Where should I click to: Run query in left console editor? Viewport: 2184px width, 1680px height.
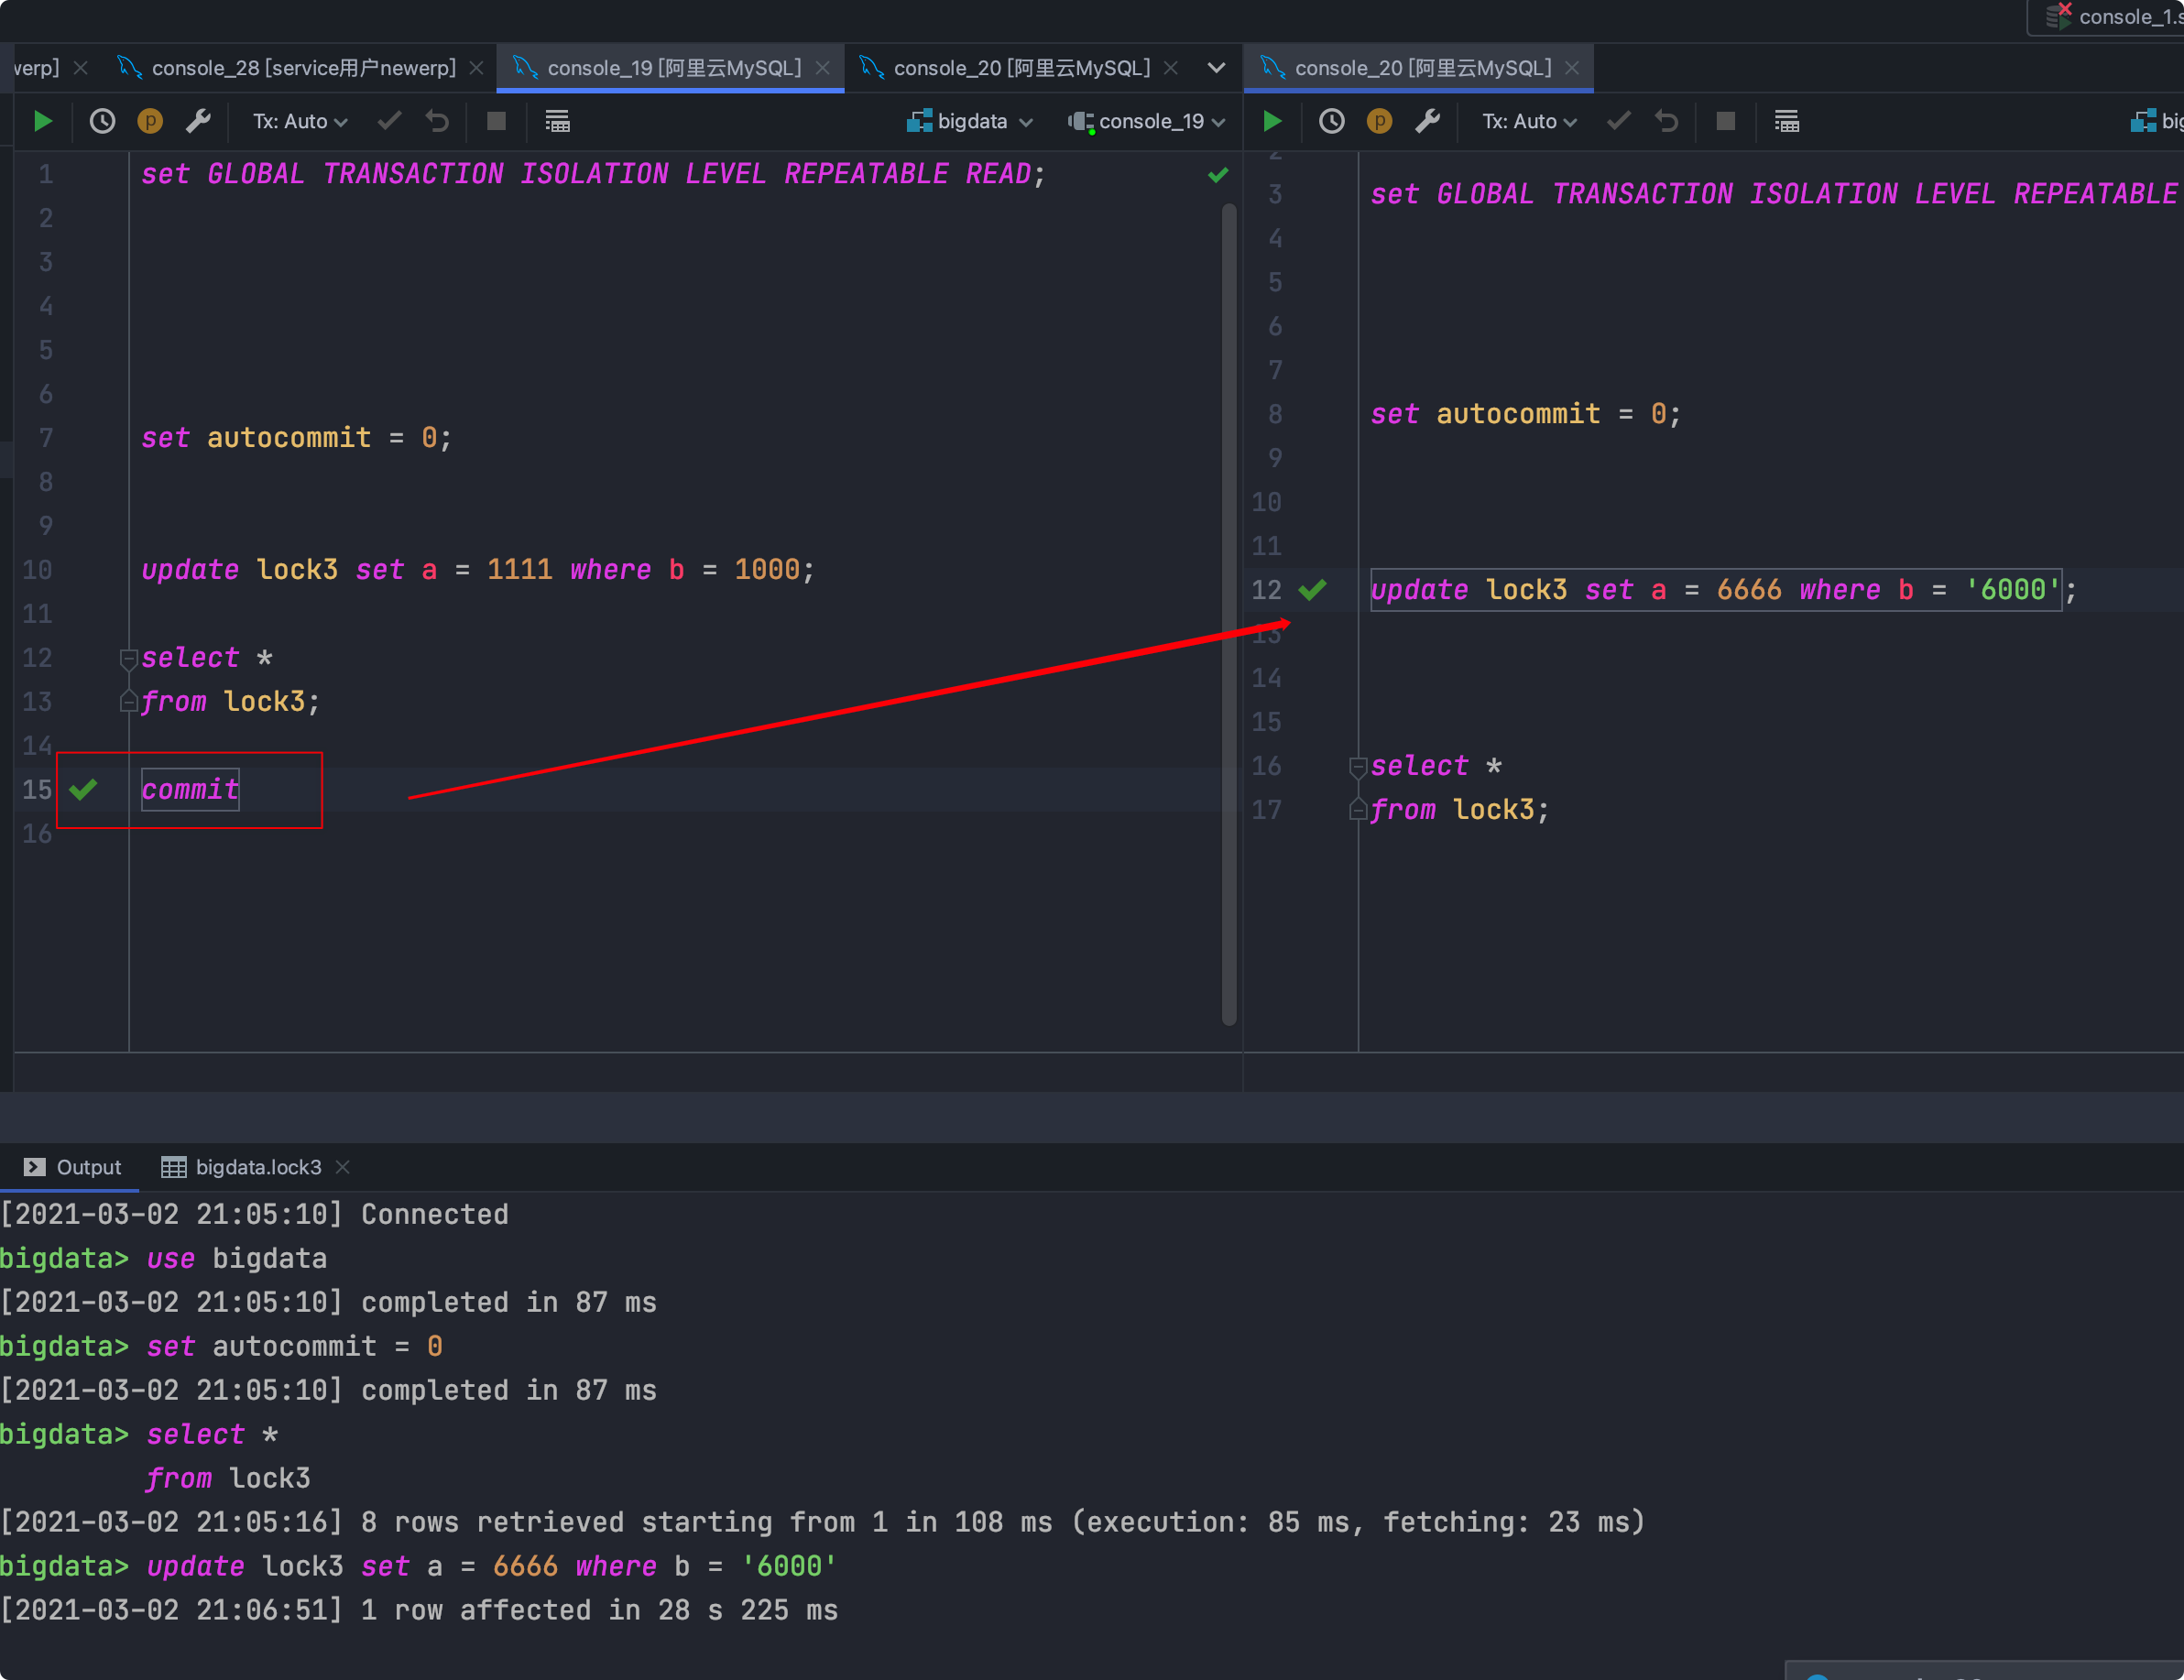click(43, 121)
